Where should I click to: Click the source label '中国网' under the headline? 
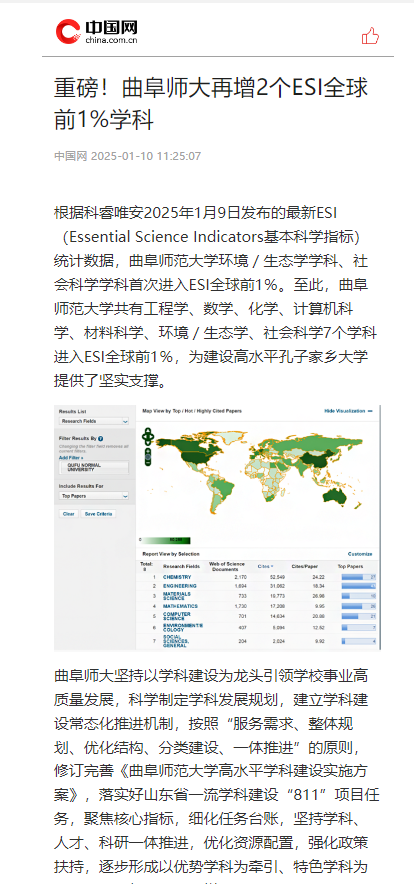coord(71,156)
